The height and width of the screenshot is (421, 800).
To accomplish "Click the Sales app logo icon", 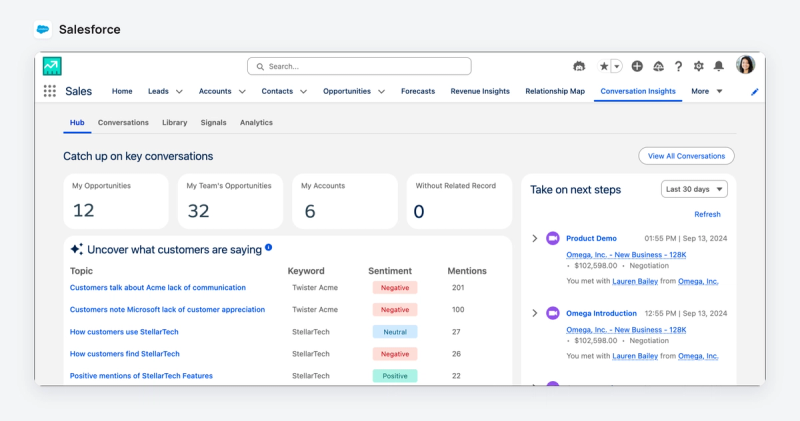I will 52,66.
